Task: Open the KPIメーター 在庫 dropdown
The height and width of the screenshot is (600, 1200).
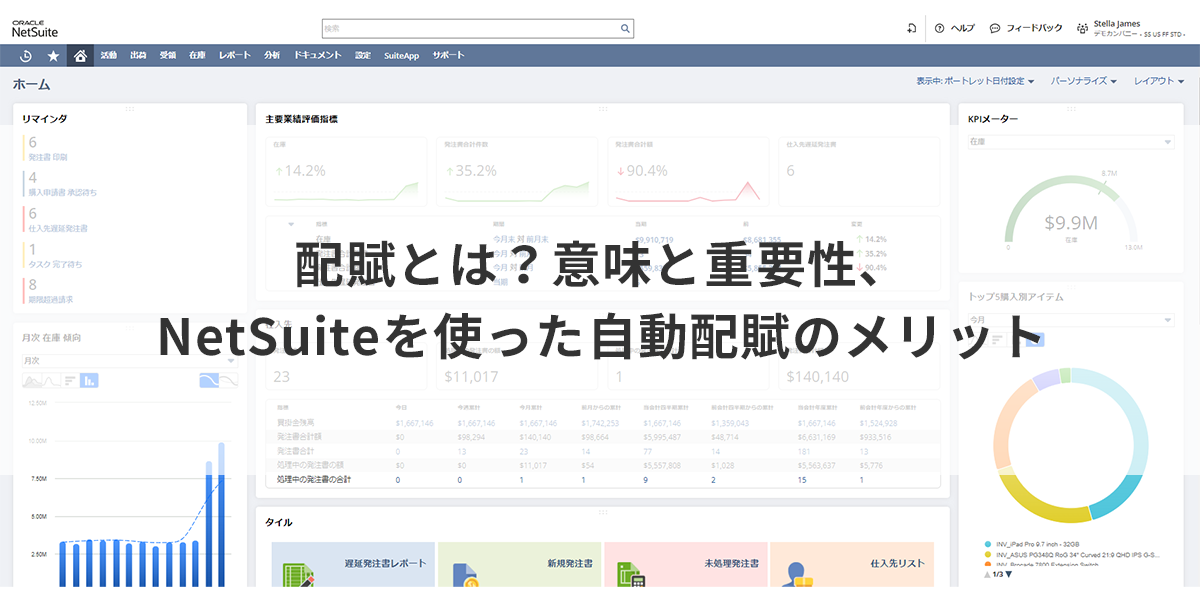Action: (x=1070, y=143)
